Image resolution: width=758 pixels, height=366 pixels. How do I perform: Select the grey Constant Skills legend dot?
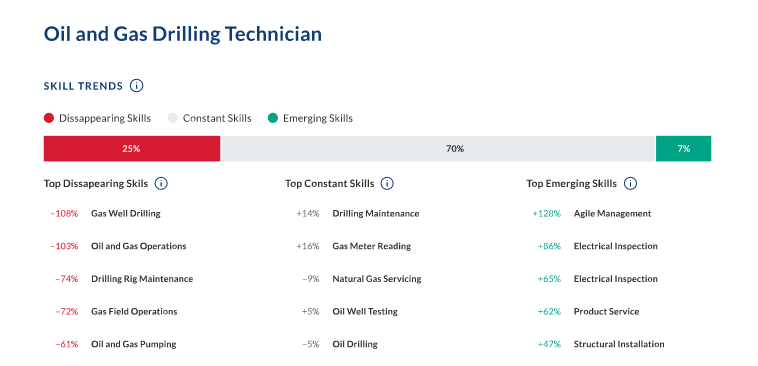coord(173,118)
